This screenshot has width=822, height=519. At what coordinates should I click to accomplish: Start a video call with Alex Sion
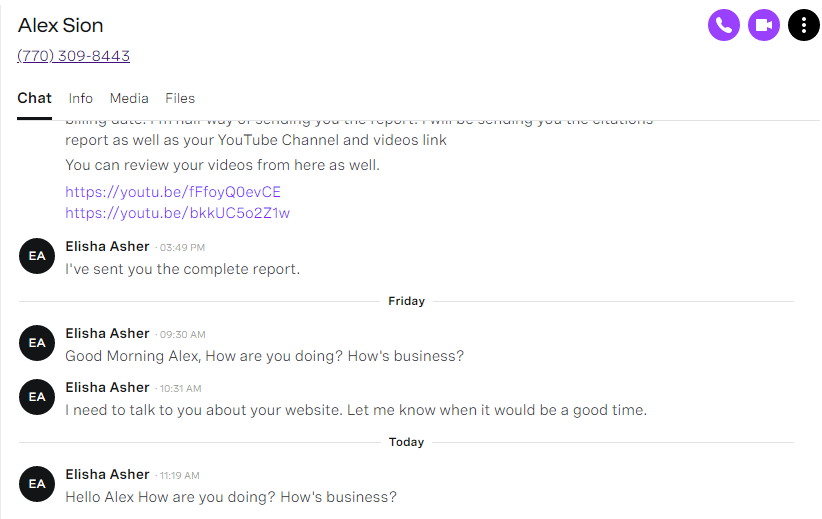763,25
